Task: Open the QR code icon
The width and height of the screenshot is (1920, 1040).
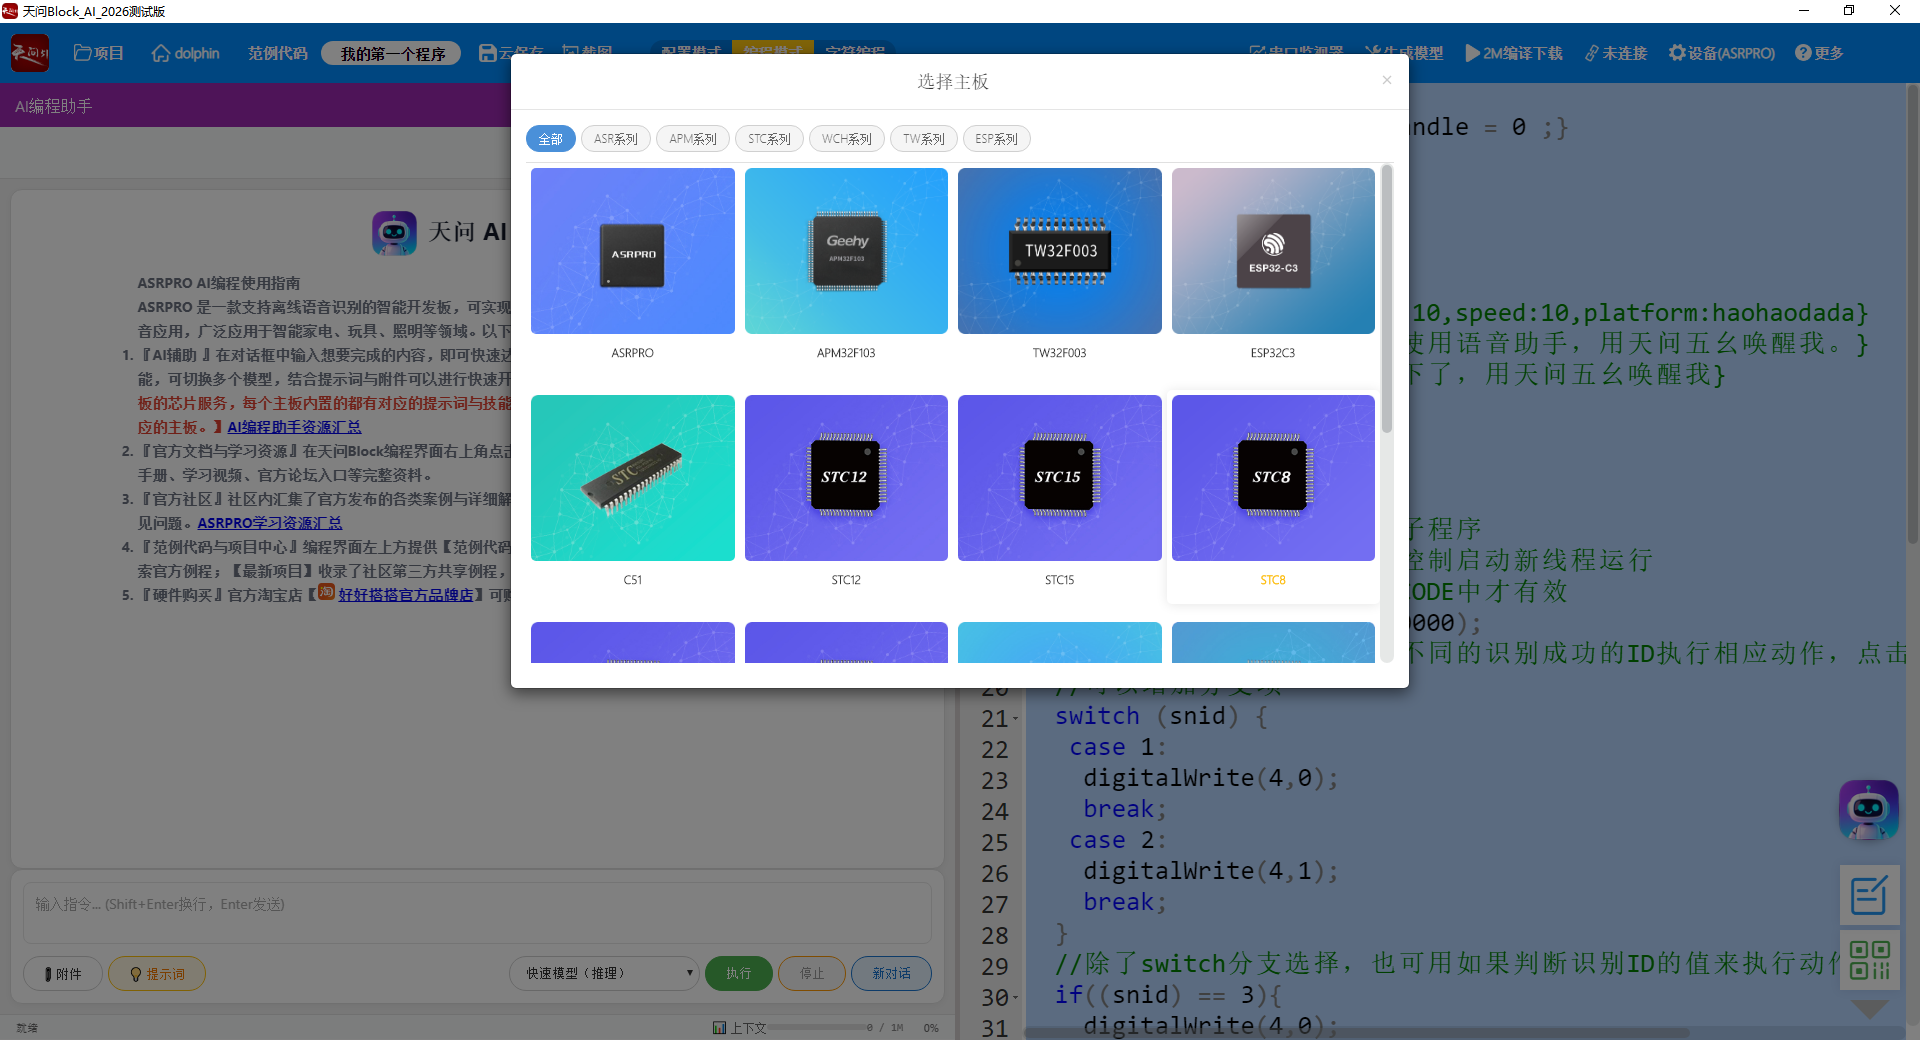Action: [1869, 960]
